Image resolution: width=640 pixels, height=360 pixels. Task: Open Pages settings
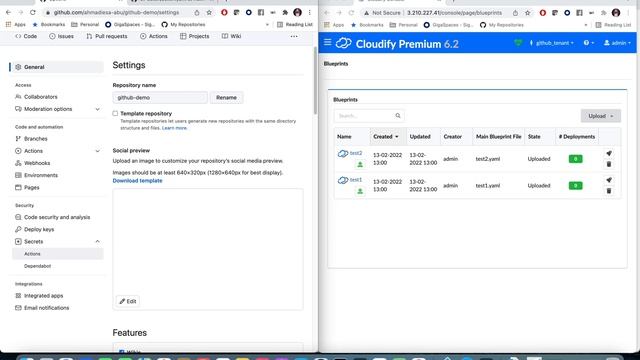pos(31,188)
